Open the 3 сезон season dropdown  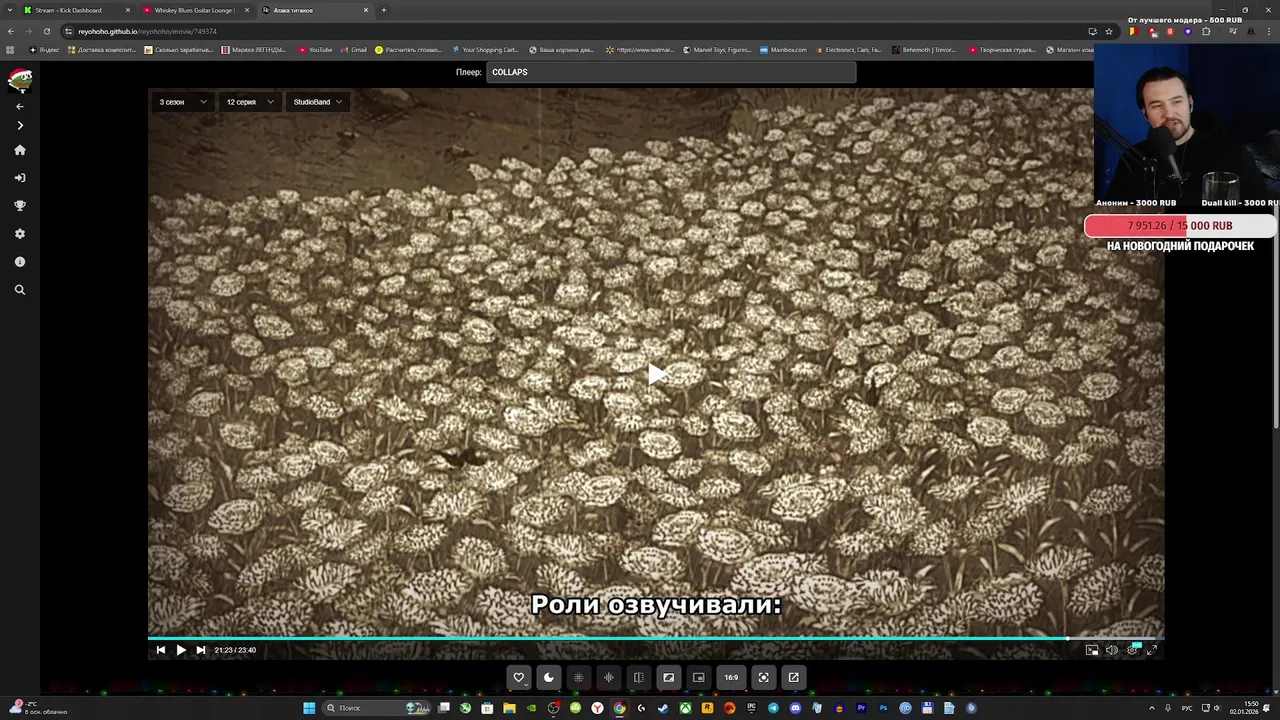click(182, 102)
